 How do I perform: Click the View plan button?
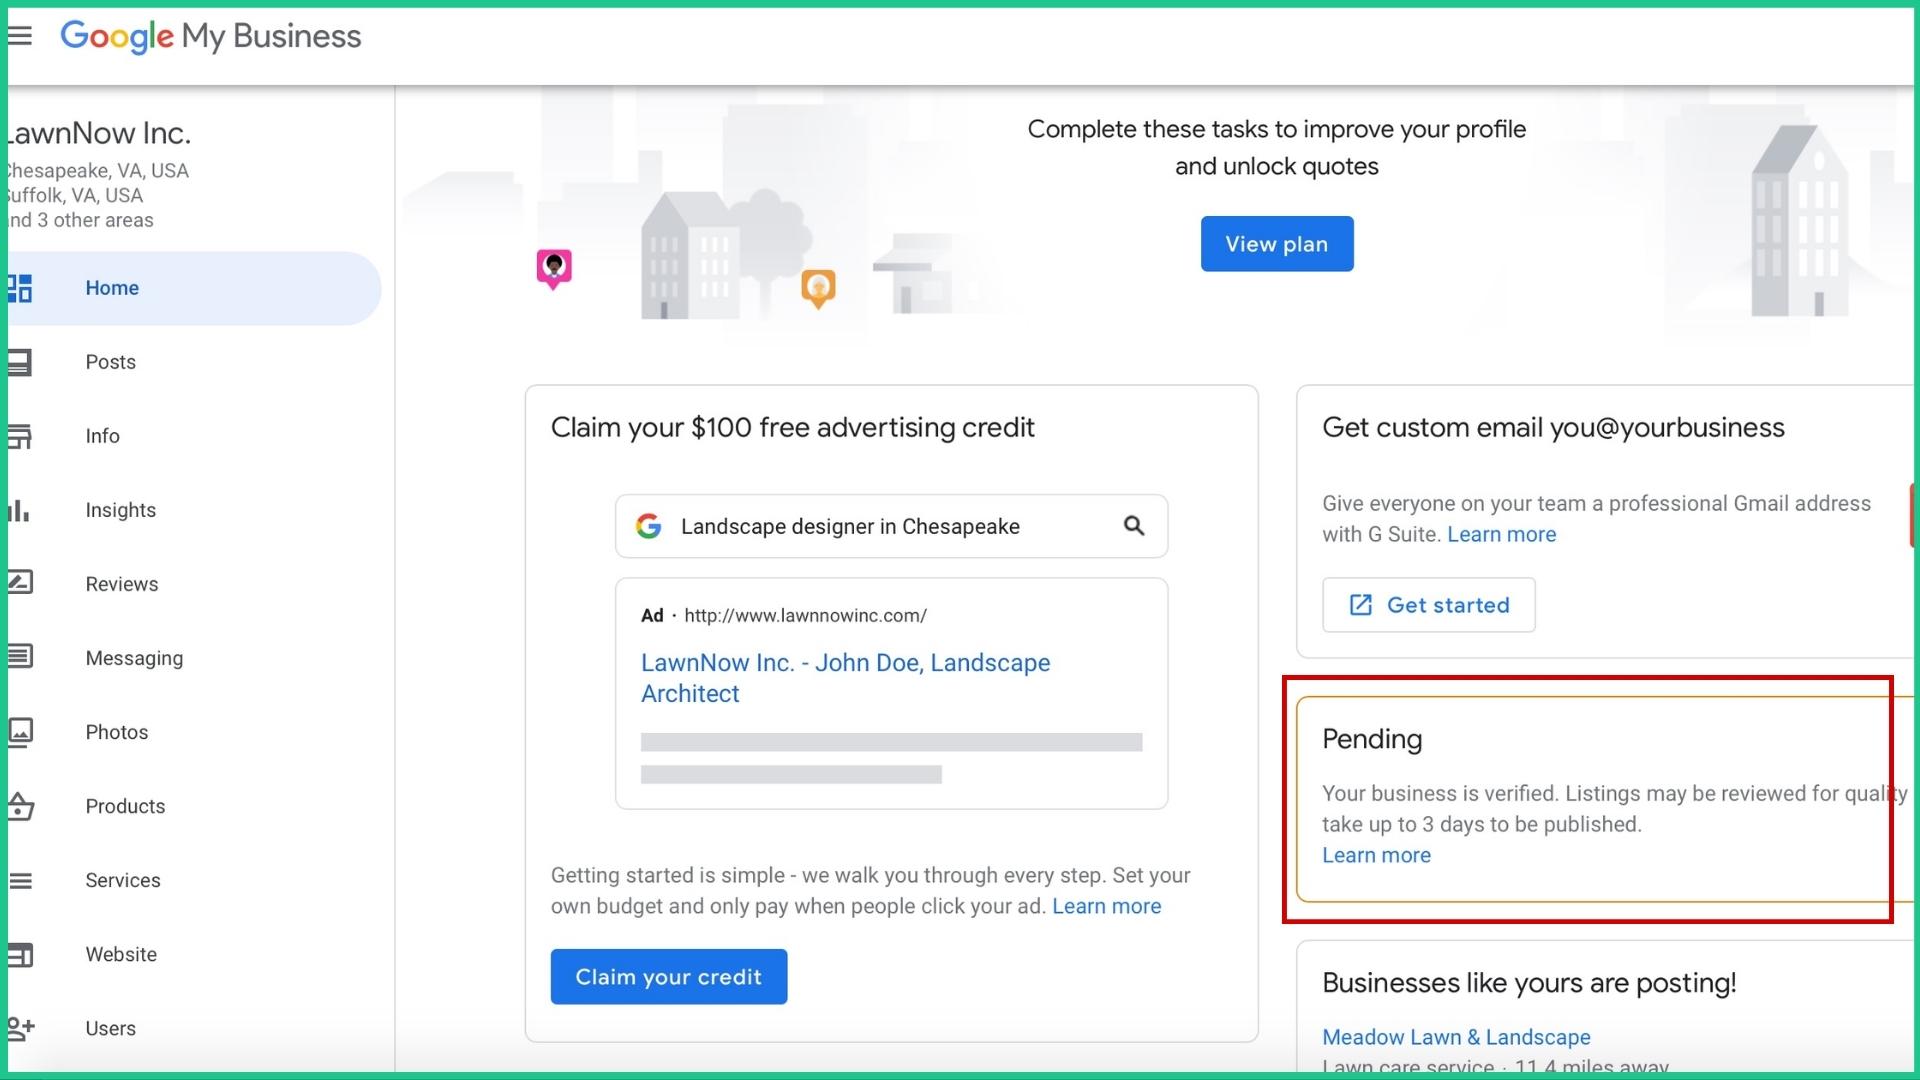1277,244
